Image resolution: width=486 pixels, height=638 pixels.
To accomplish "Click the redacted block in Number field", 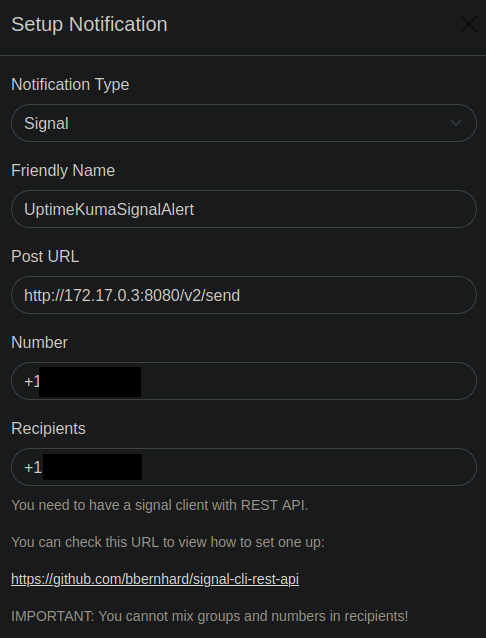I will [x=90, y=382].
